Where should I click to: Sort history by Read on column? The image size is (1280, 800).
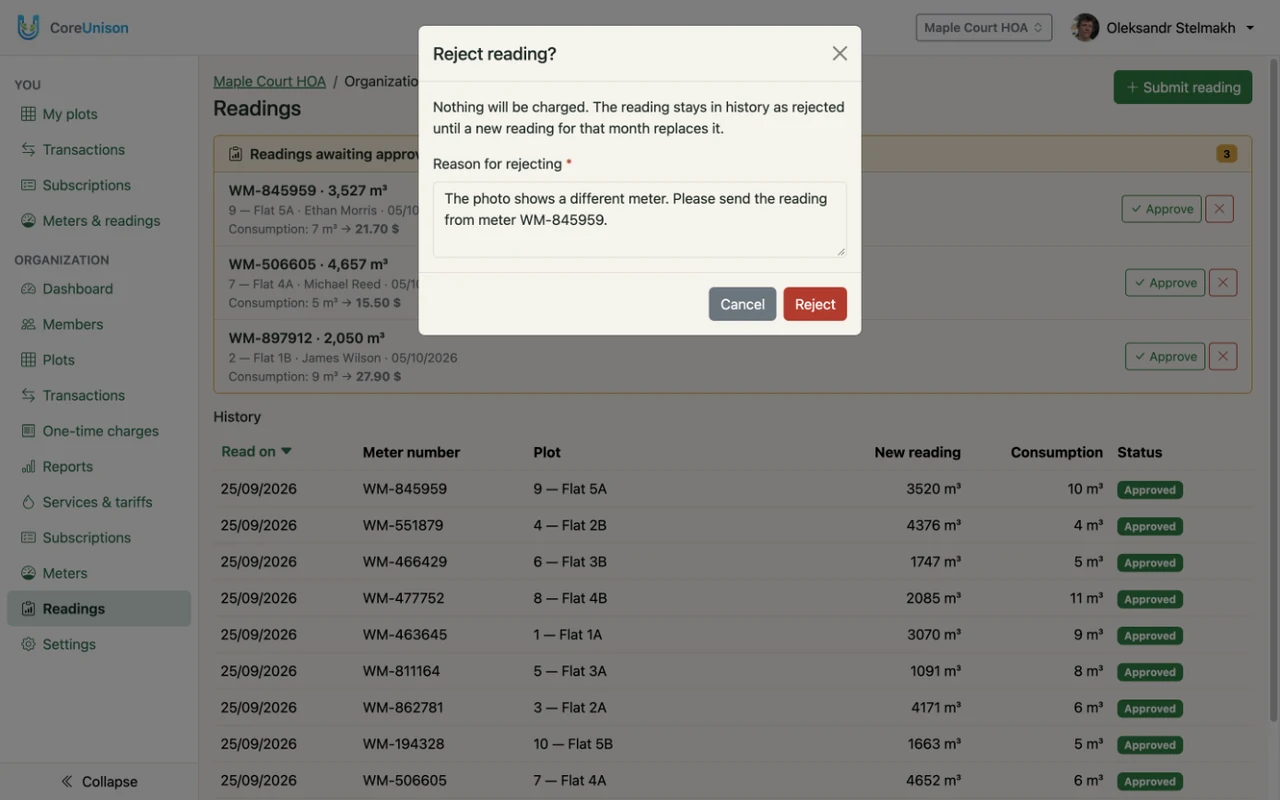tap(257, 452)
